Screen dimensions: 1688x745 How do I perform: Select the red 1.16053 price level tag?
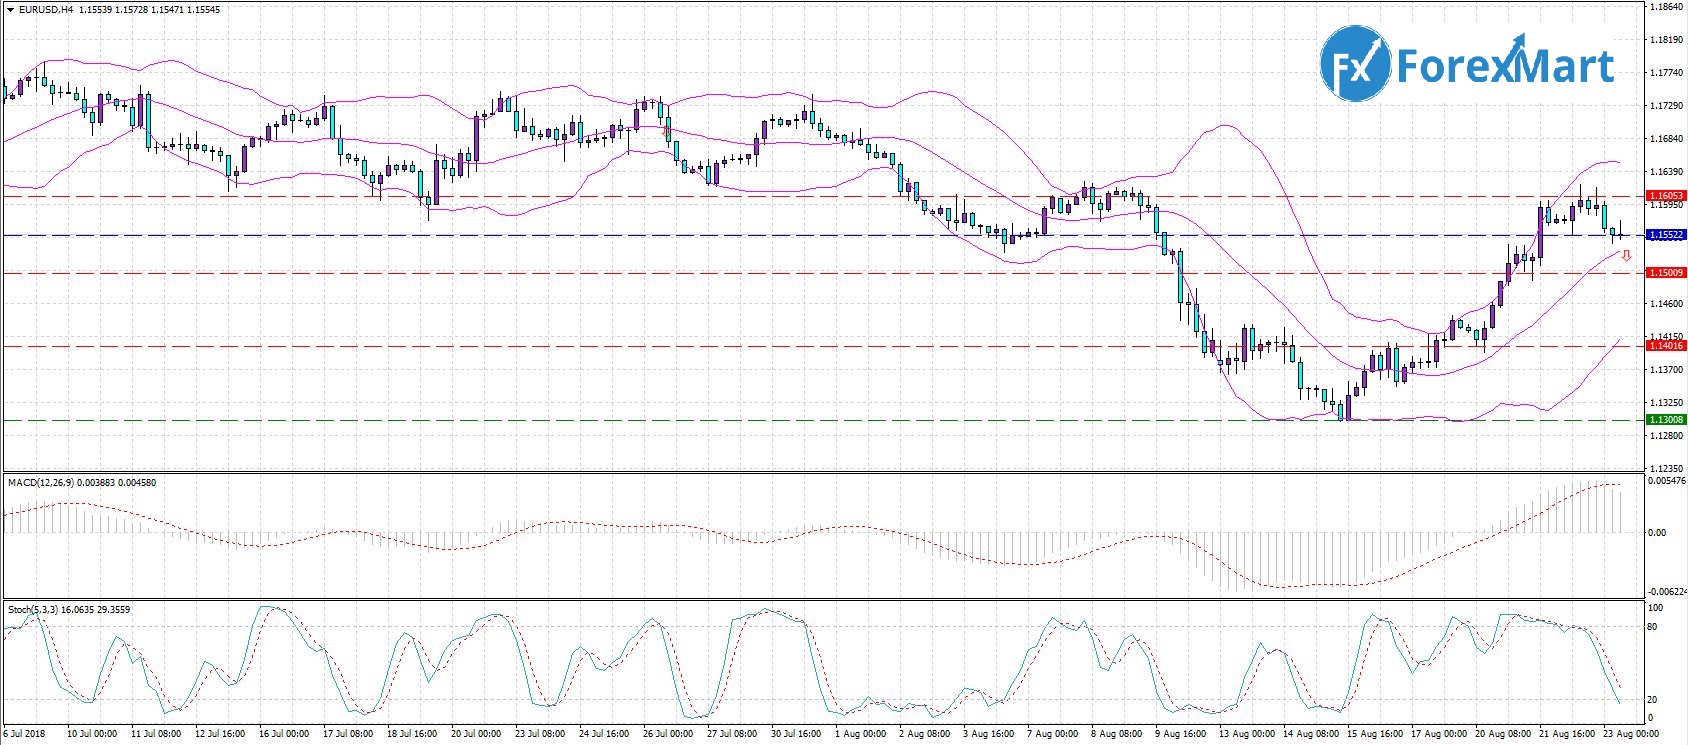(1666, 196)
